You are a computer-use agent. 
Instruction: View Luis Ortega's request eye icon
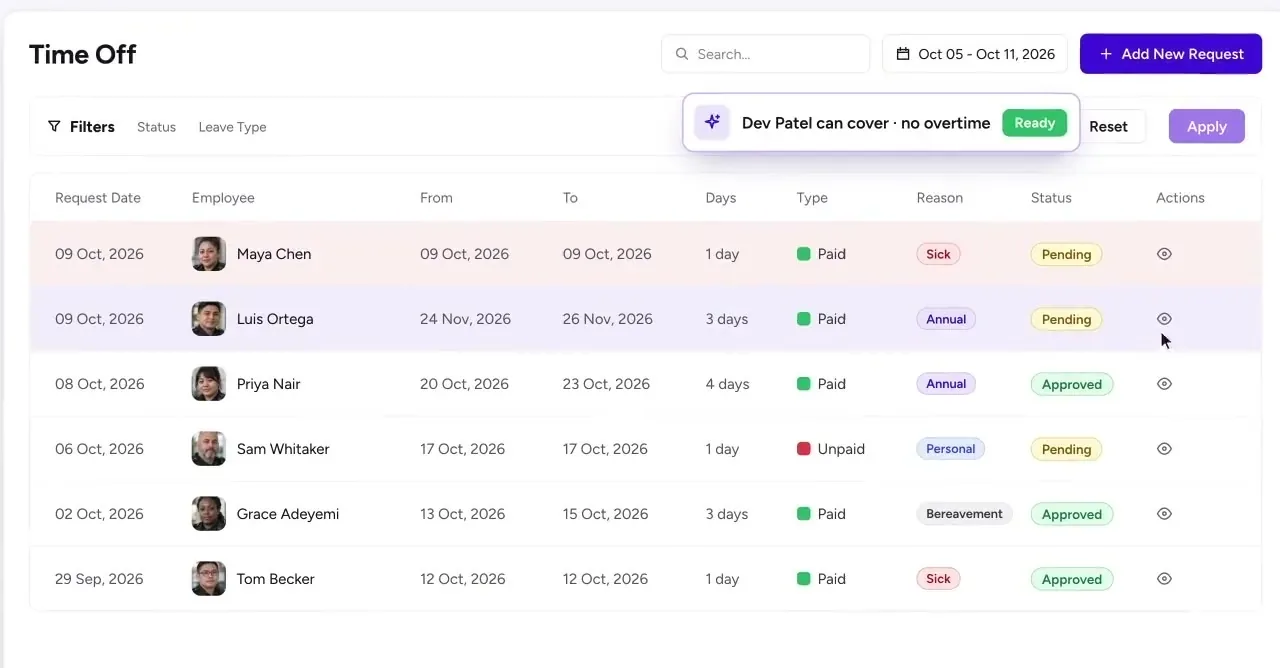(x=1164, y=319)
